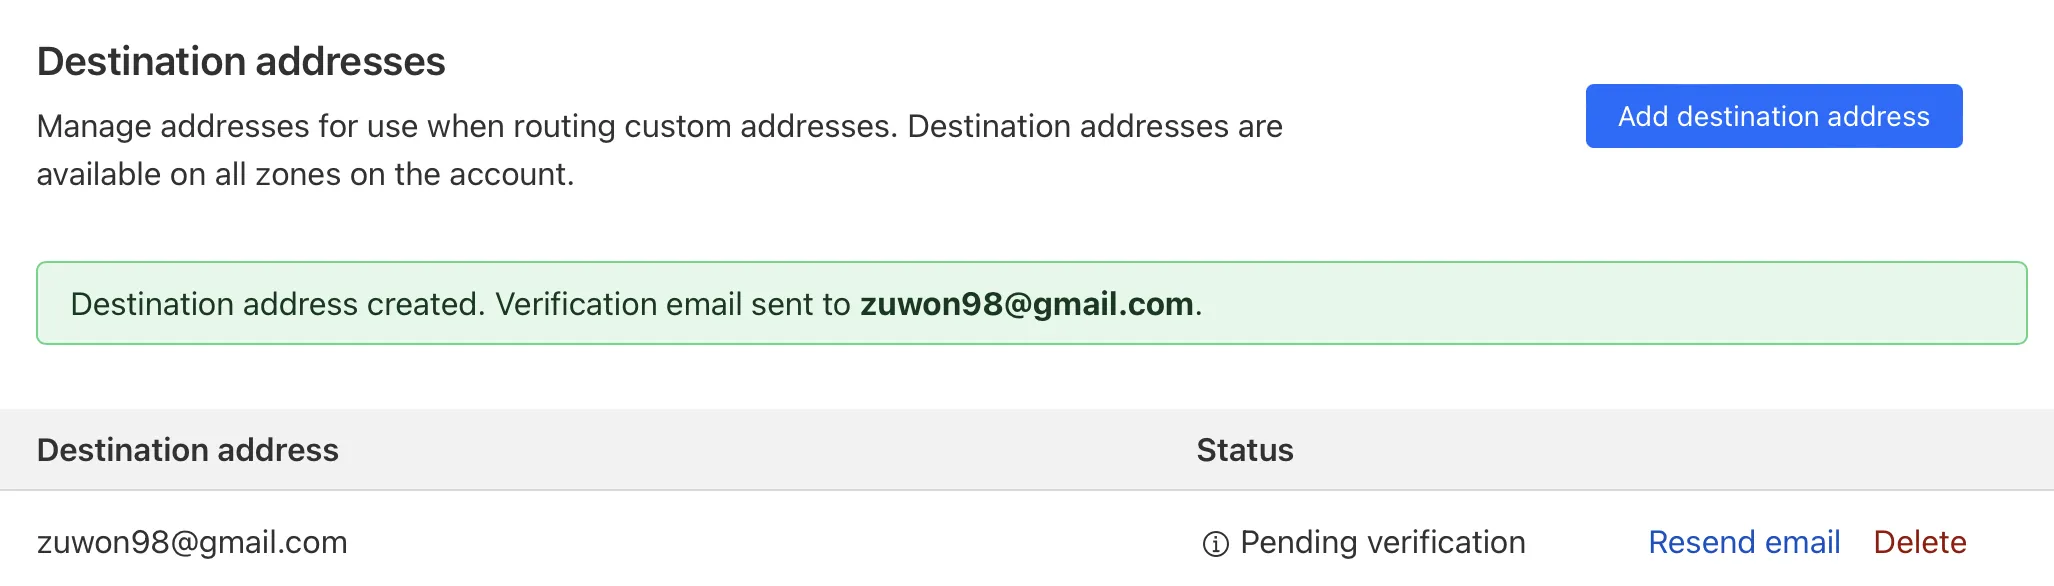This screenshot has height=586, width=2054.
Task: Click the "Destination addresses" page heading
Action: 241,62
